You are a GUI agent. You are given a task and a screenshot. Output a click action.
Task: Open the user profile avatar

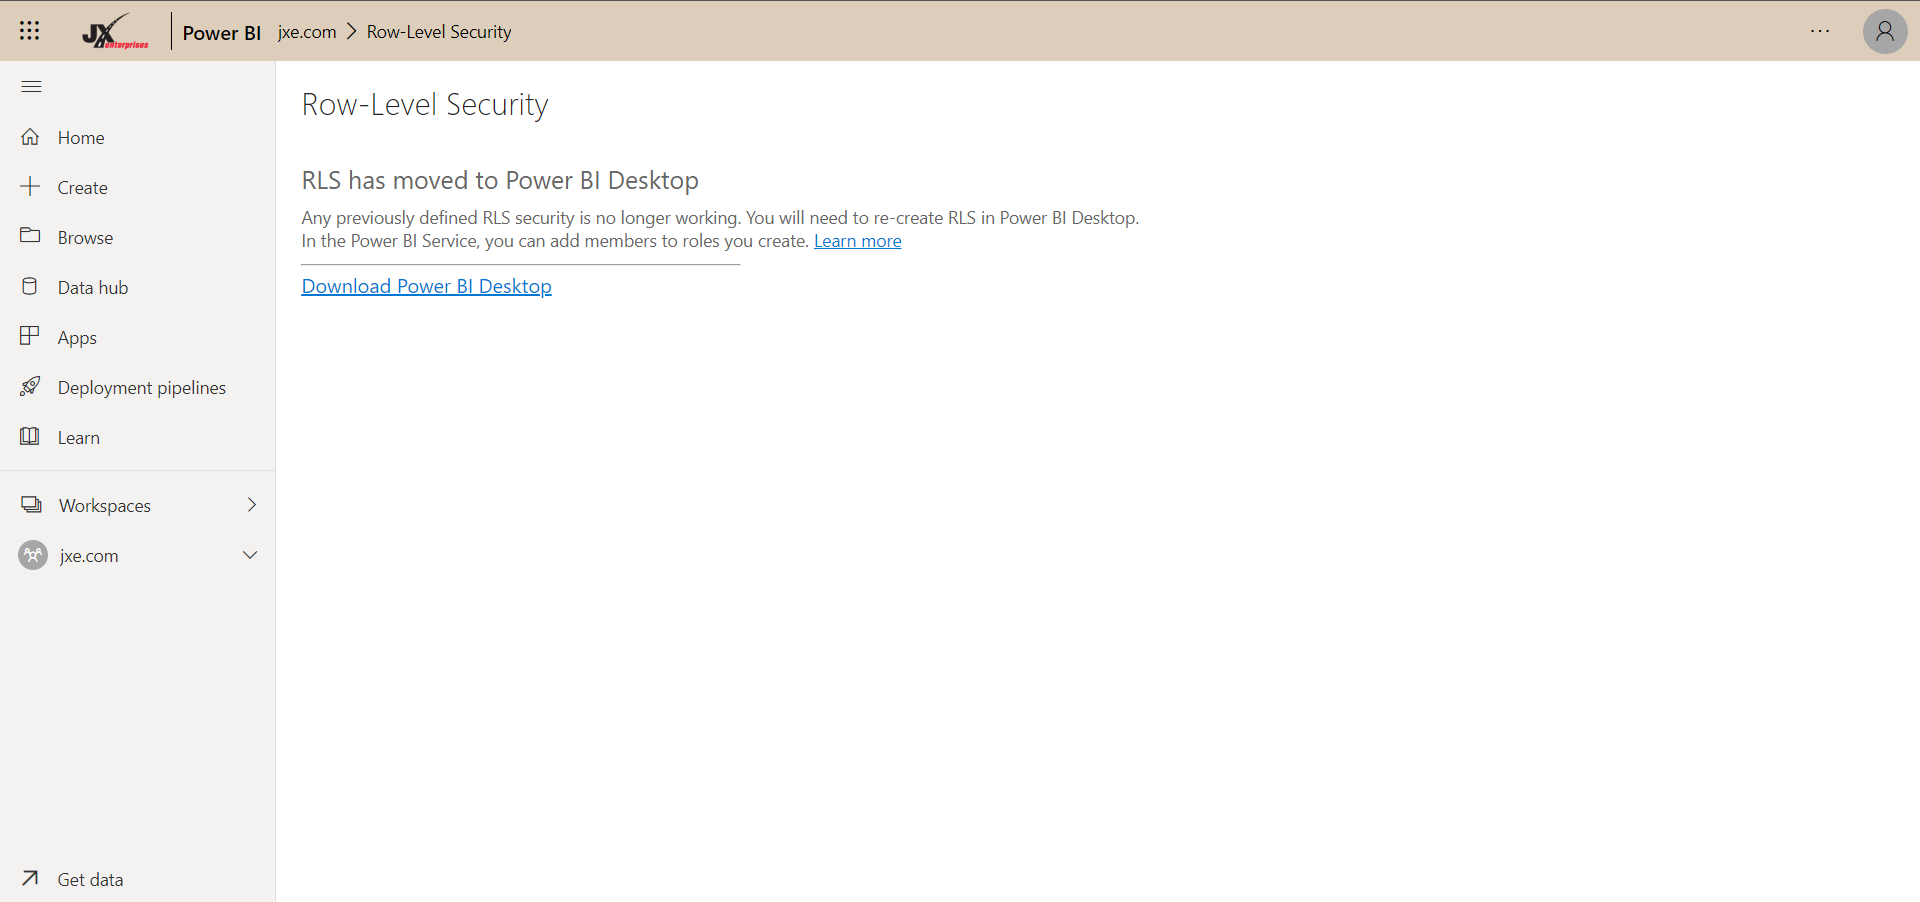tap(1885, 31)
